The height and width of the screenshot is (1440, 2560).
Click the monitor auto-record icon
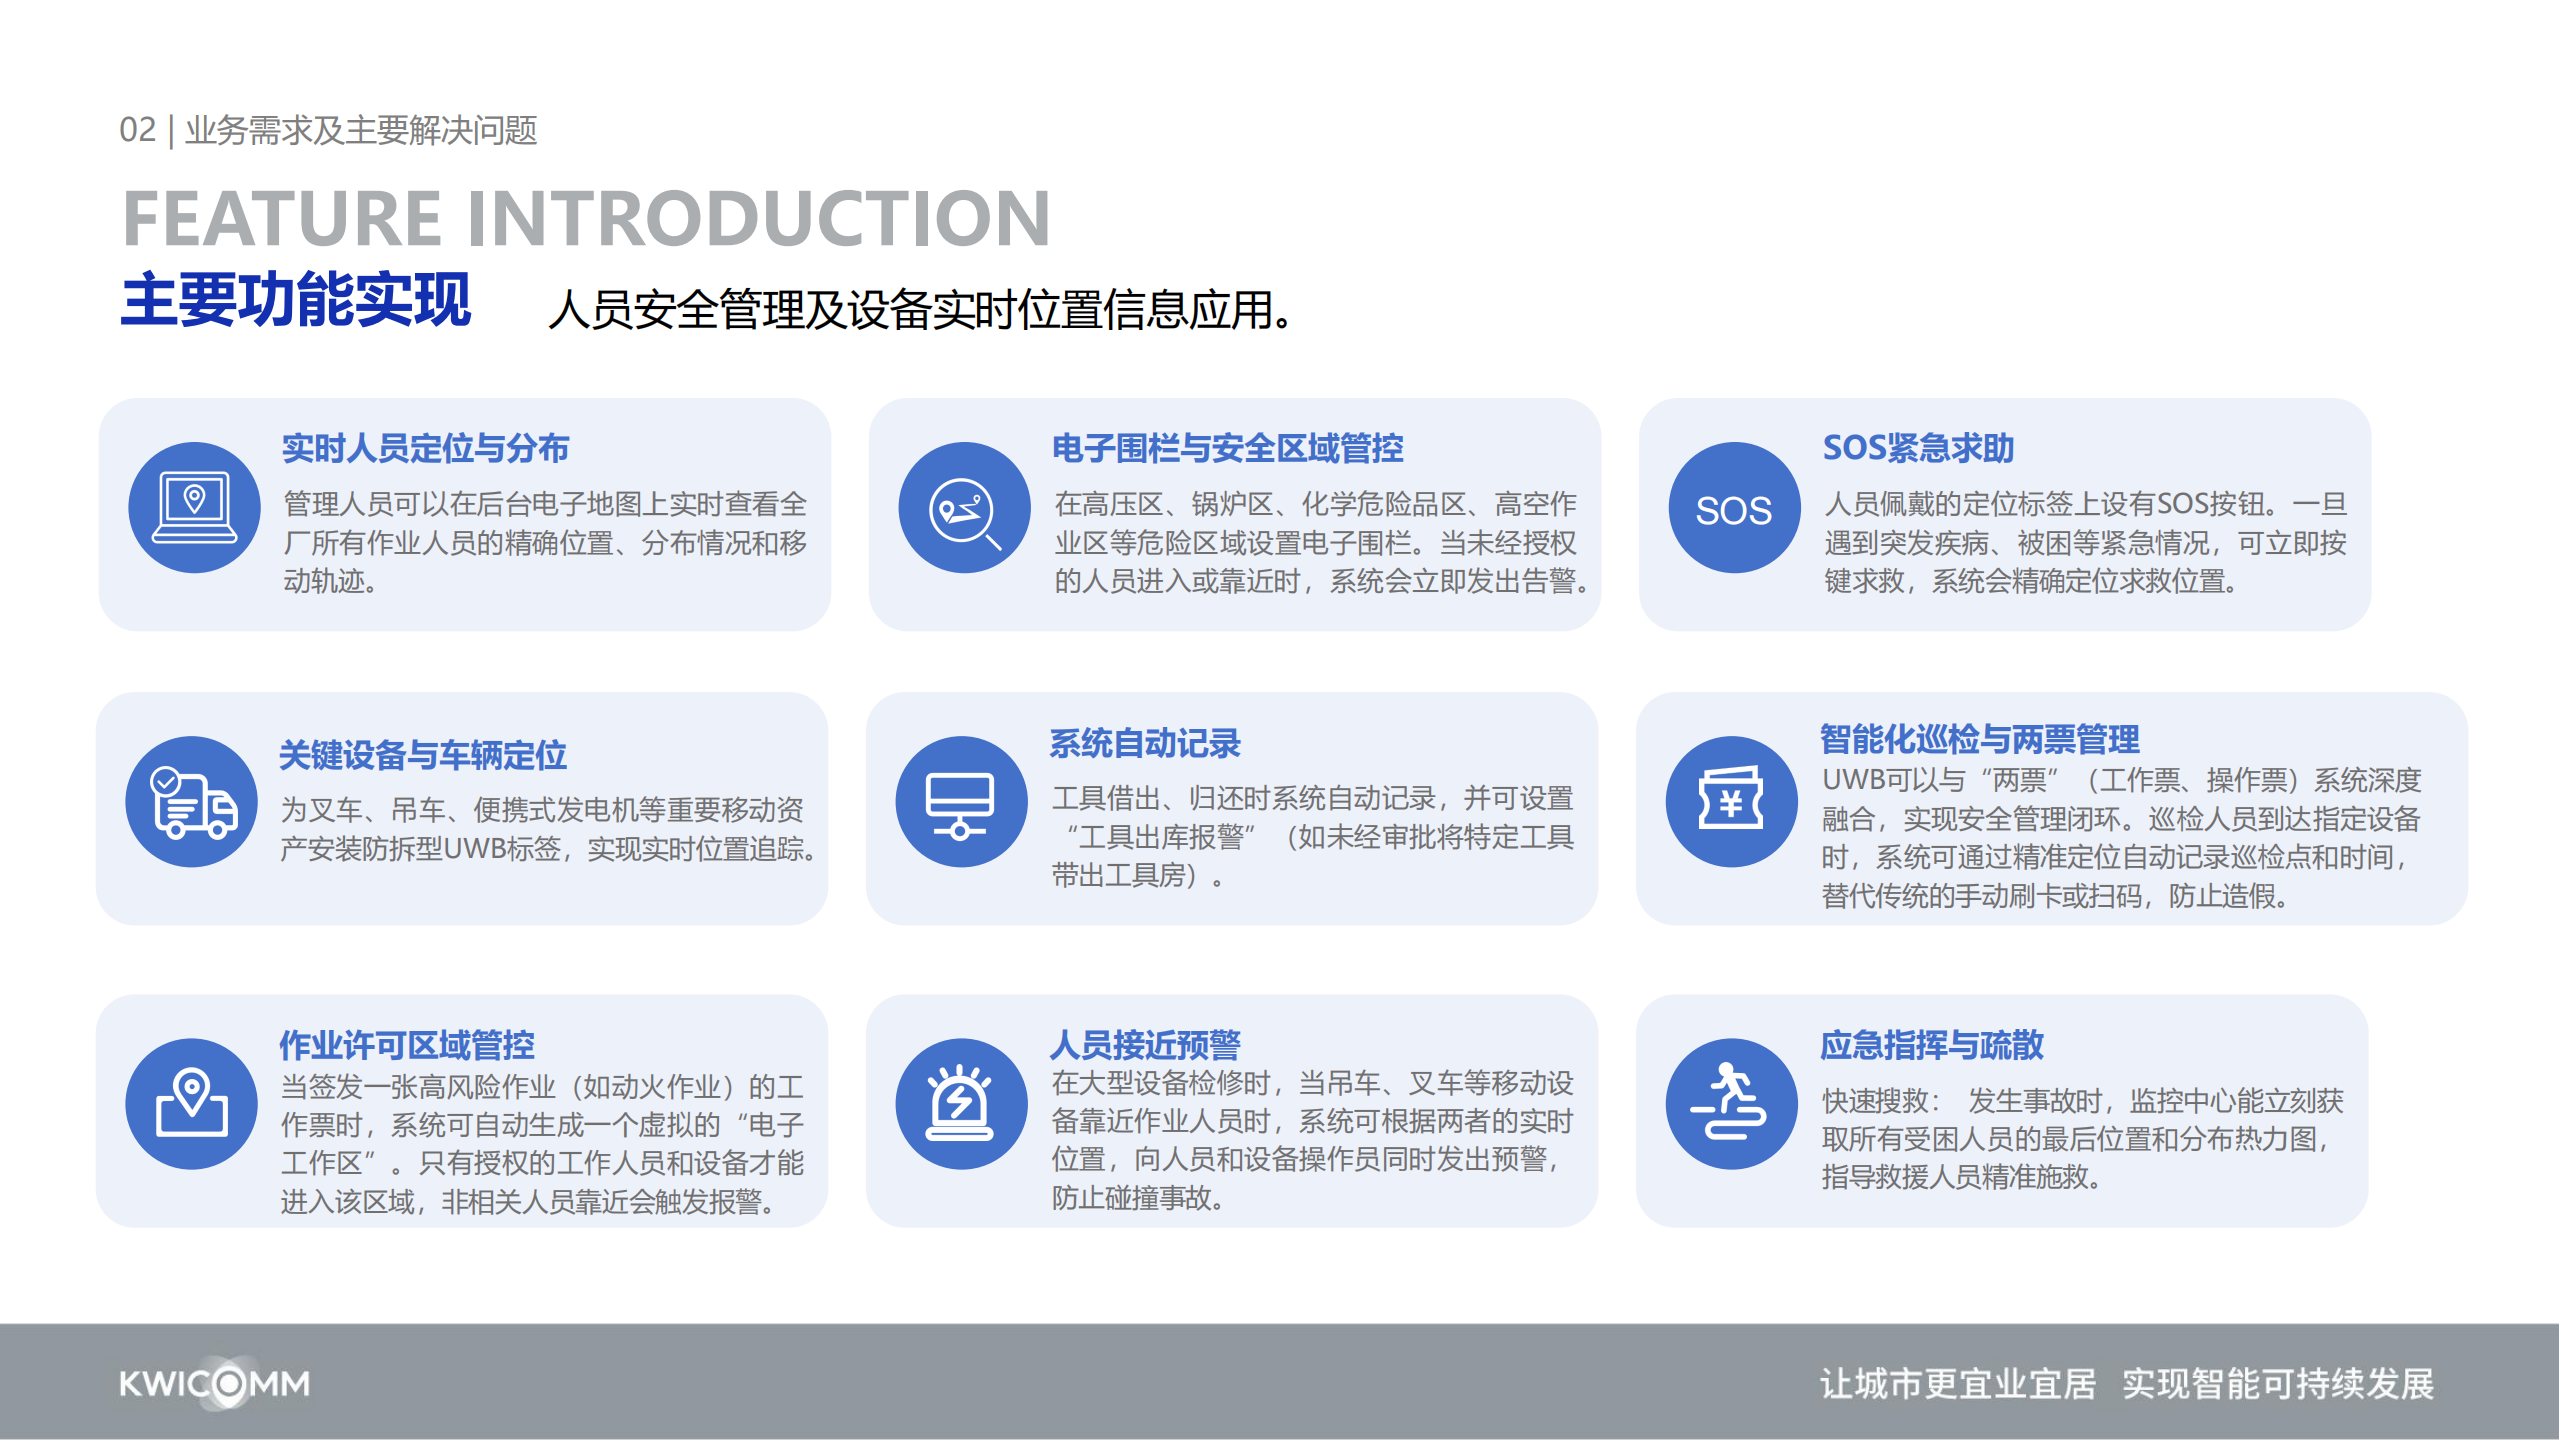[x=961, y=802]
